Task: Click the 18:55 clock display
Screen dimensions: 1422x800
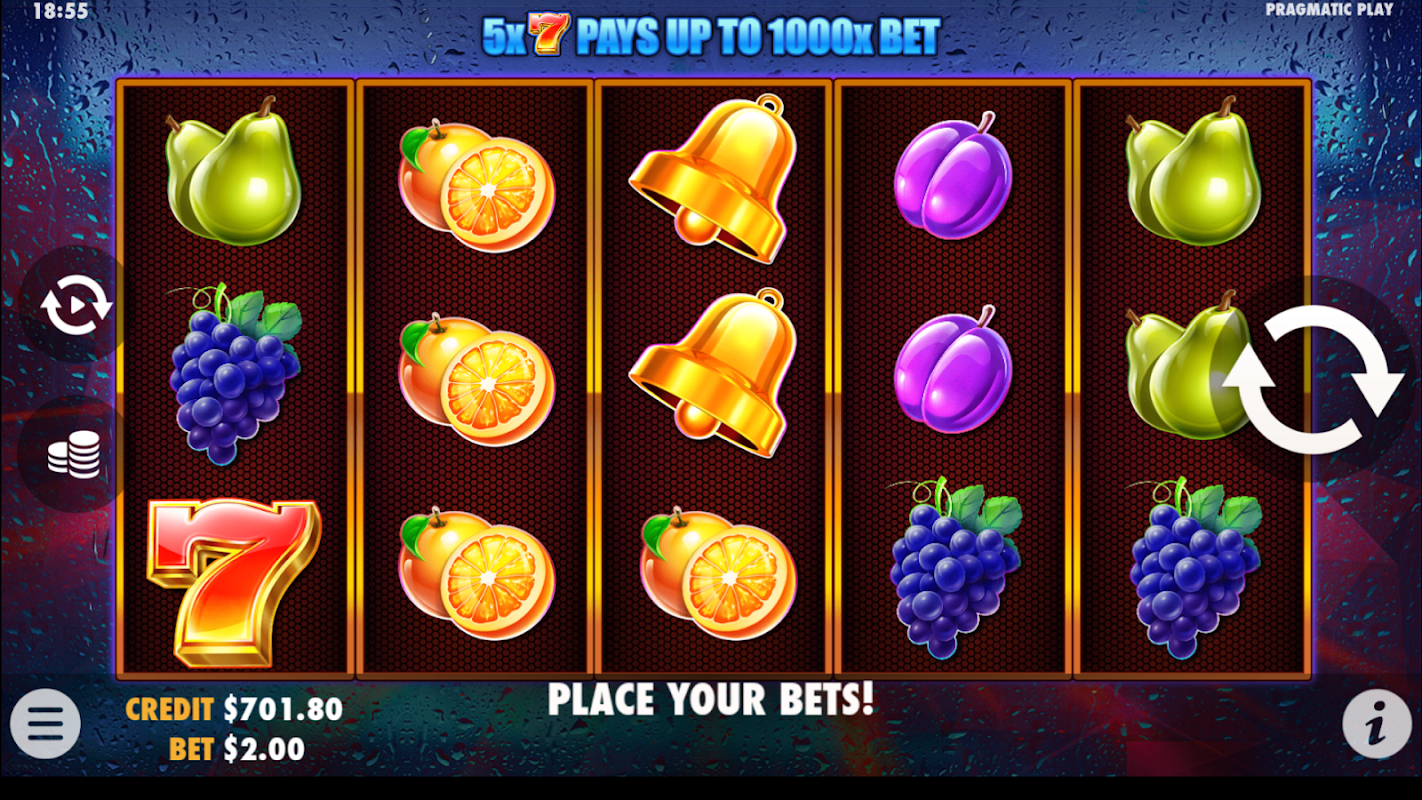Action: tap(60, 11)
